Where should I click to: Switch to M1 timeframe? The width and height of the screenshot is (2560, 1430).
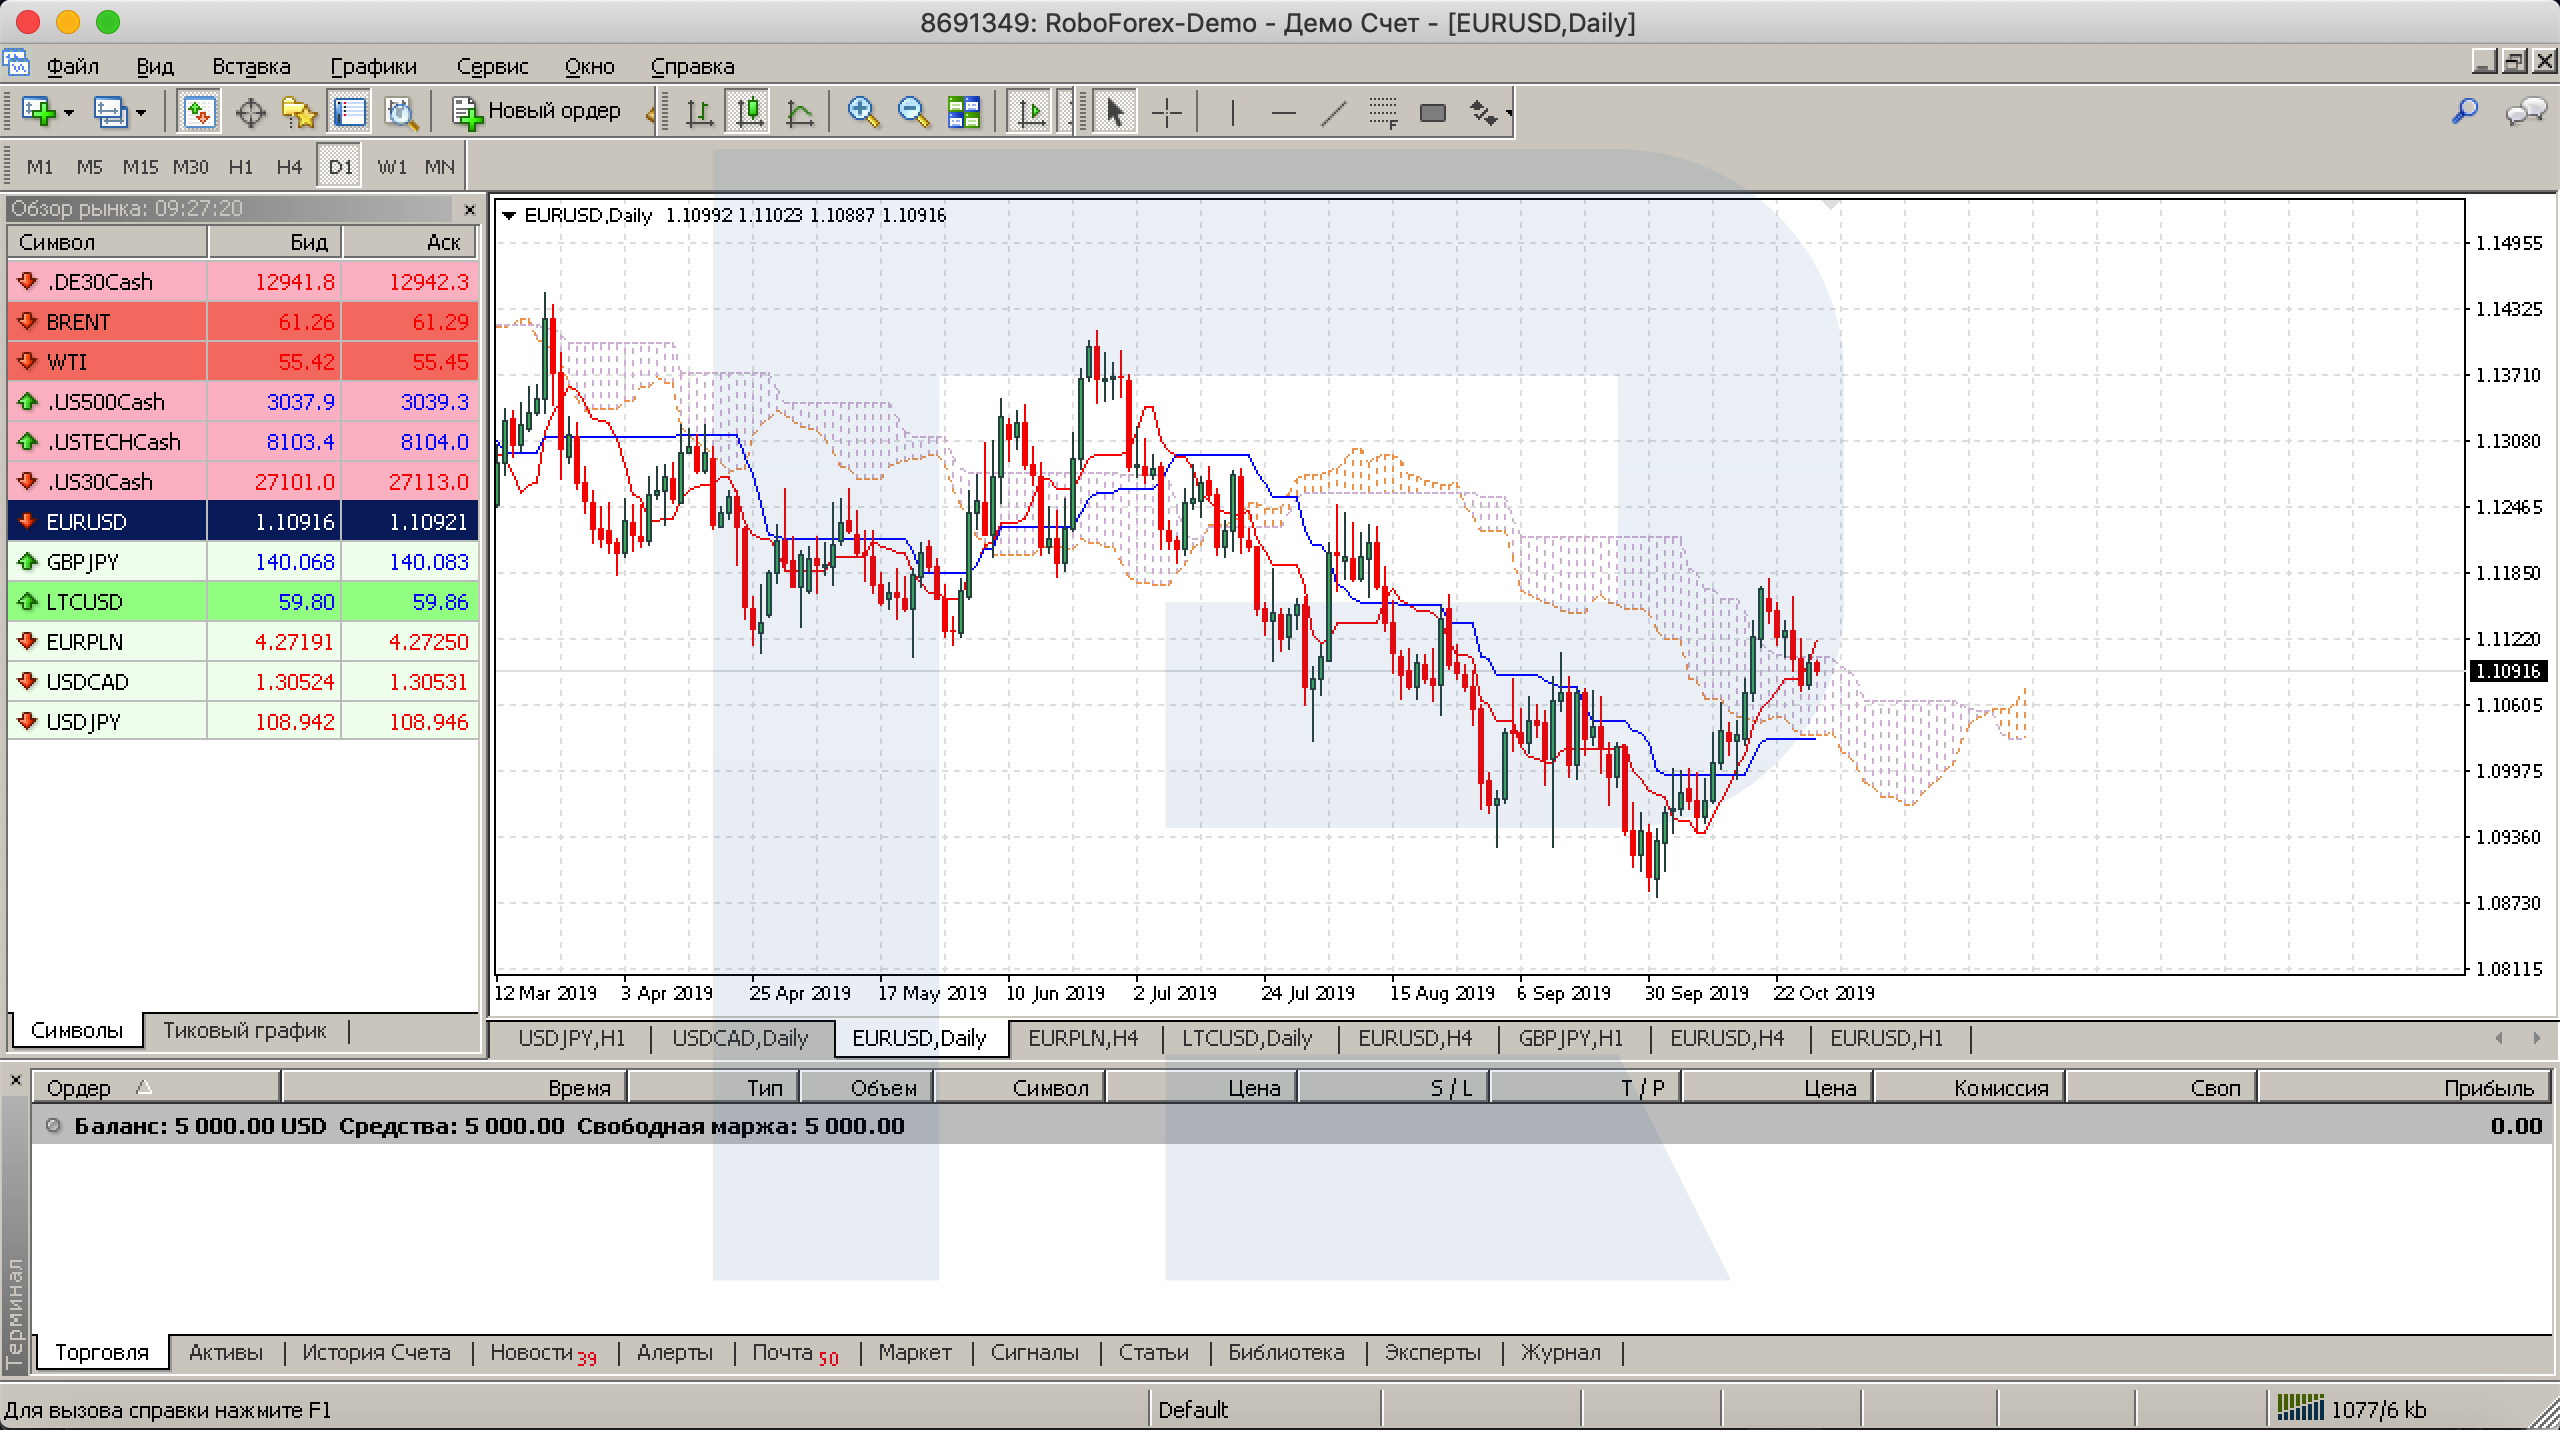tap(39, 167)
